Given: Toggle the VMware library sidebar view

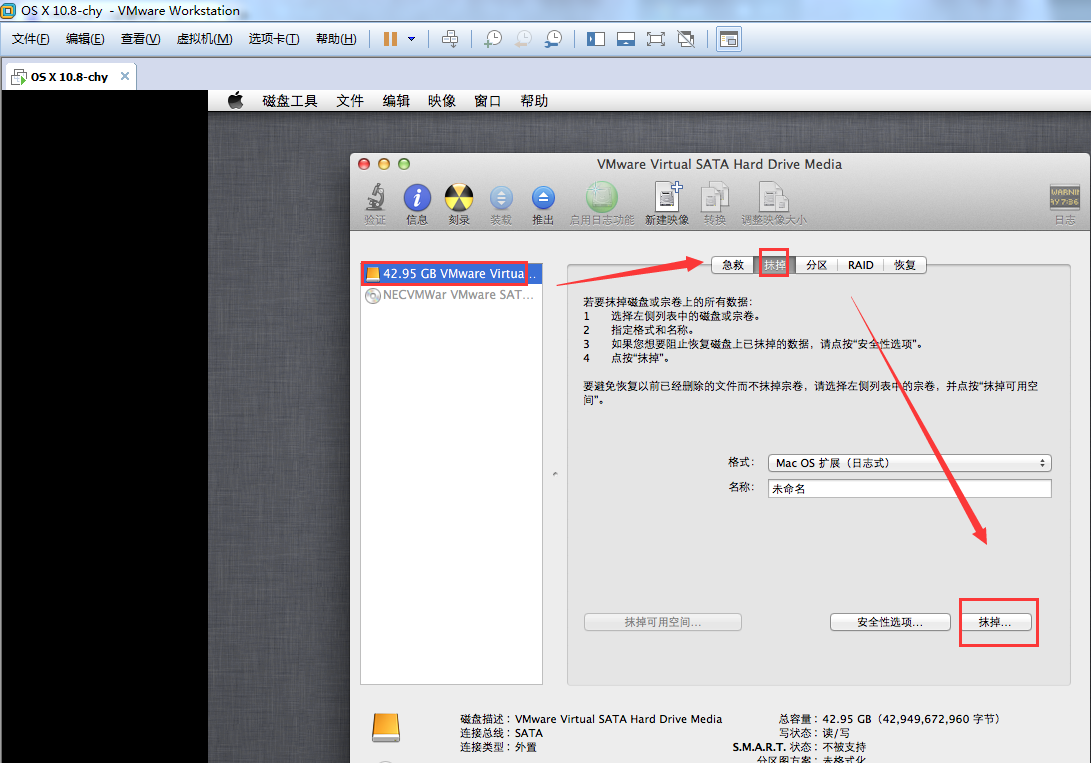Looking at the screenshot, I should (x=596, y=39).
